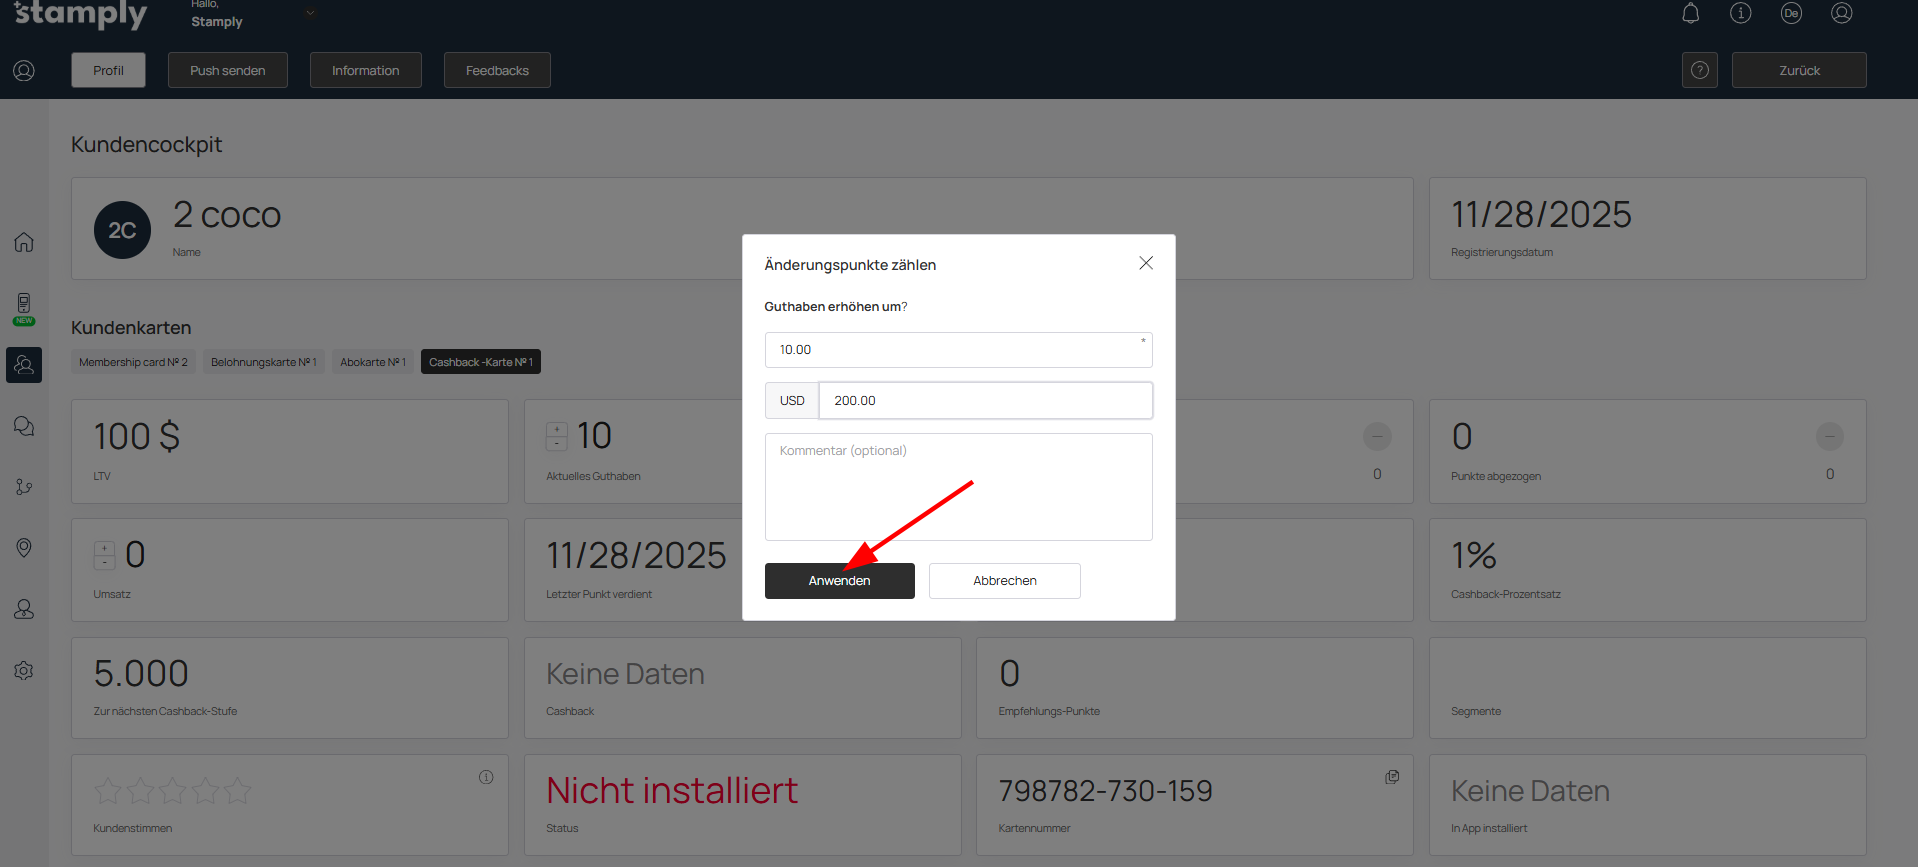The image size is (1918, 867).
Task: Click the Umsatz plus/minus stepper
Action: pyautogui.click(x=104, y=555)
